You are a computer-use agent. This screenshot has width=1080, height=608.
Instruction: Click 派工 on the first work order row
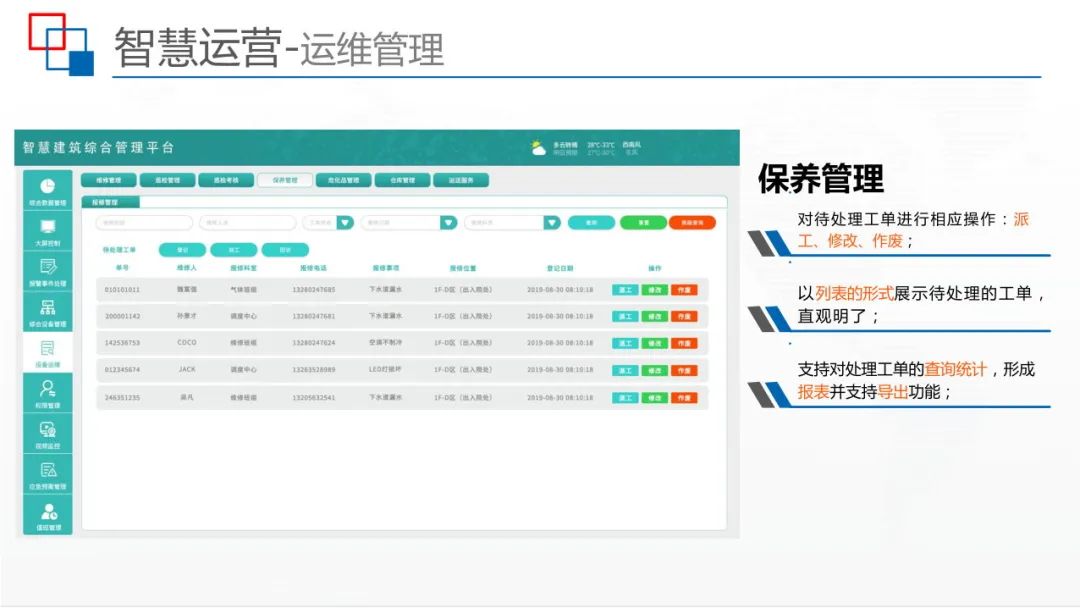click(x=623, y=288)
